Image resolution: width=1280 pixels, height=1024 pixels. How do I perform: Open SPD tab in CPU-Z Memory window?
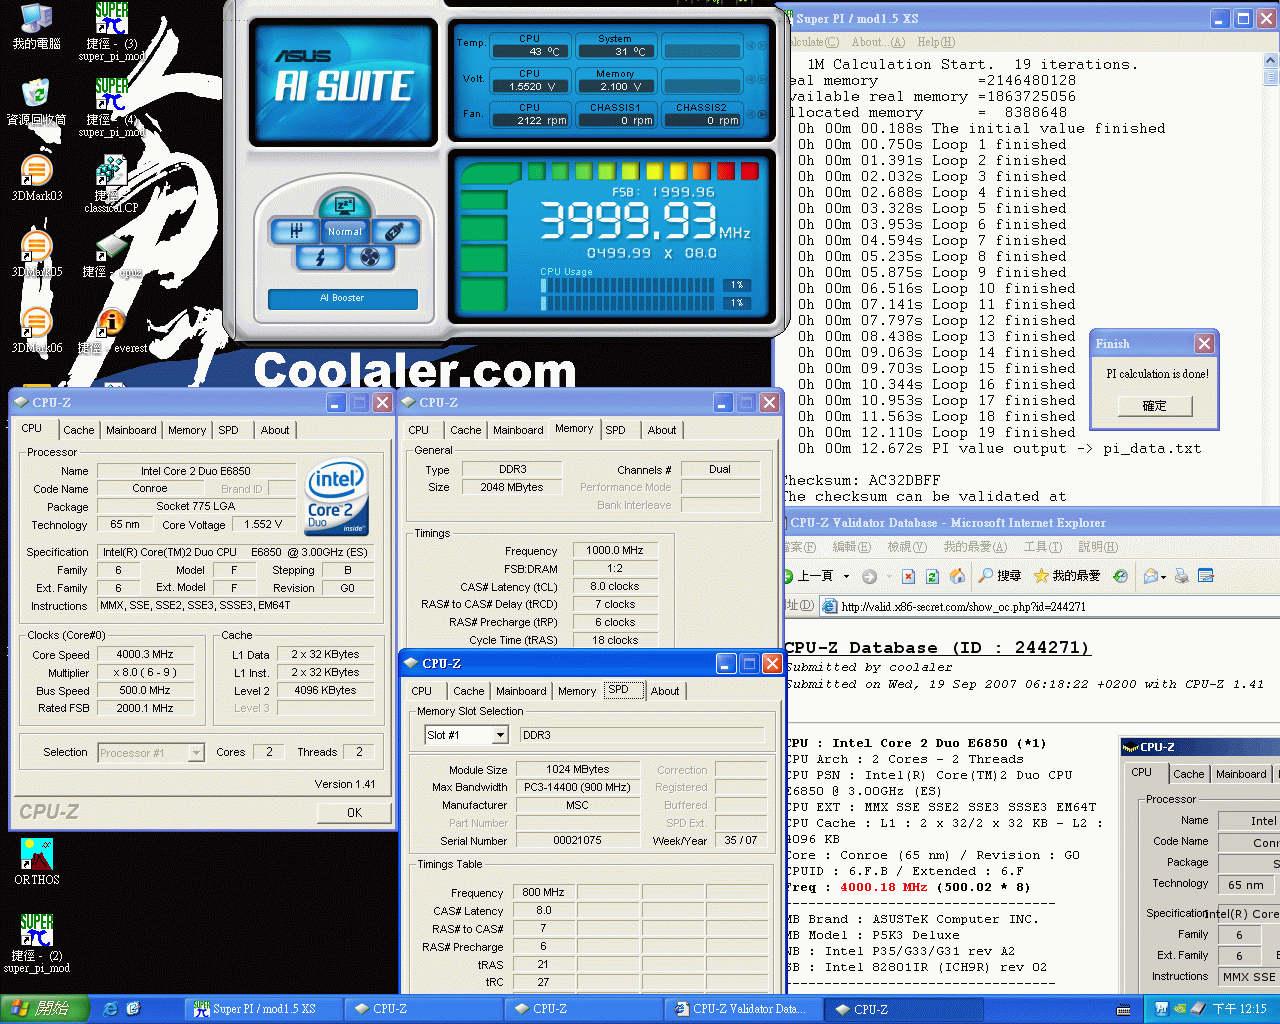(x=616, y=430)
